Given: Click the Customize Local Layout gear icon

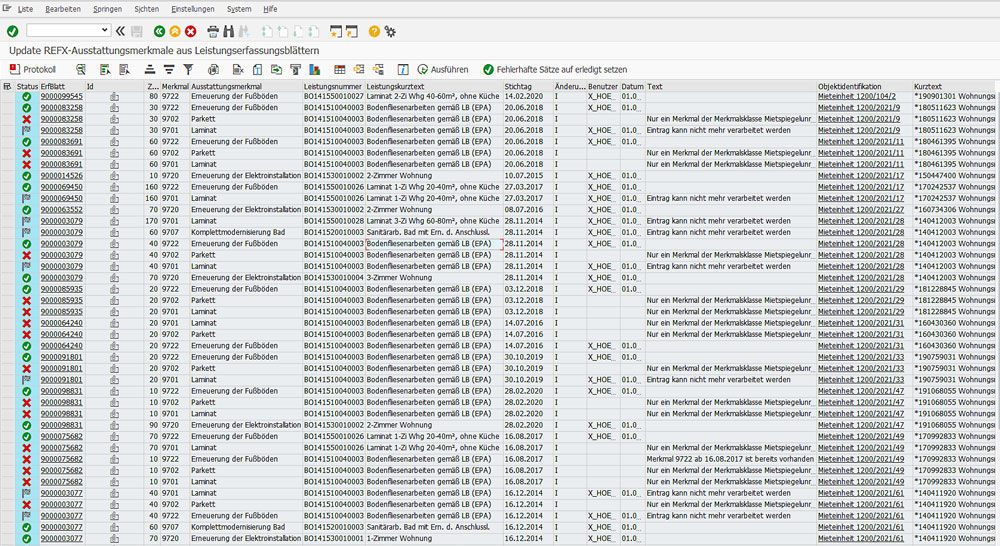Looking at the screenshot, I should coord(390,32).
